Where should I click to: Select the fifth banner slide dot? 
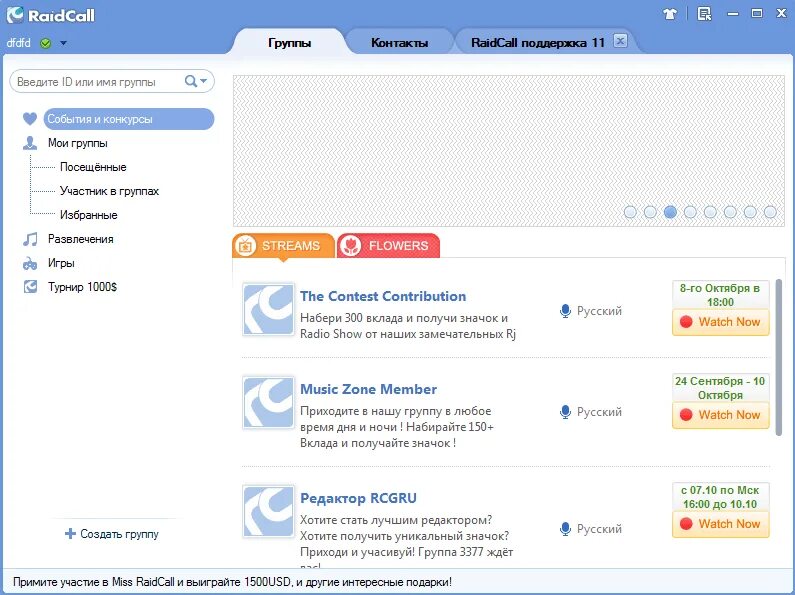(x=710, y=212)
